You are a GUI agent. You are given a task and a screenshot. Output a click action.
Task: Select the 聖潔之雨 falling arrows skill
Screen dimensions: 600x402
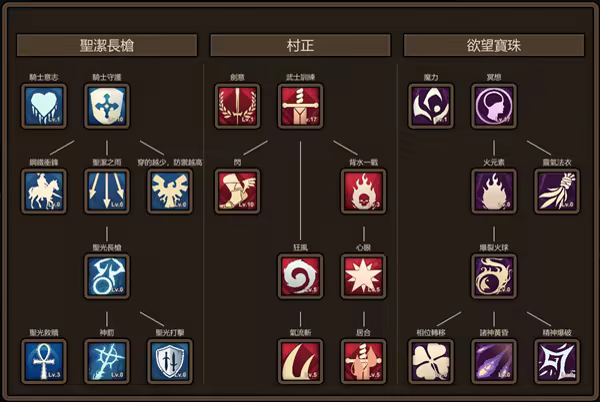click(107, 191)
